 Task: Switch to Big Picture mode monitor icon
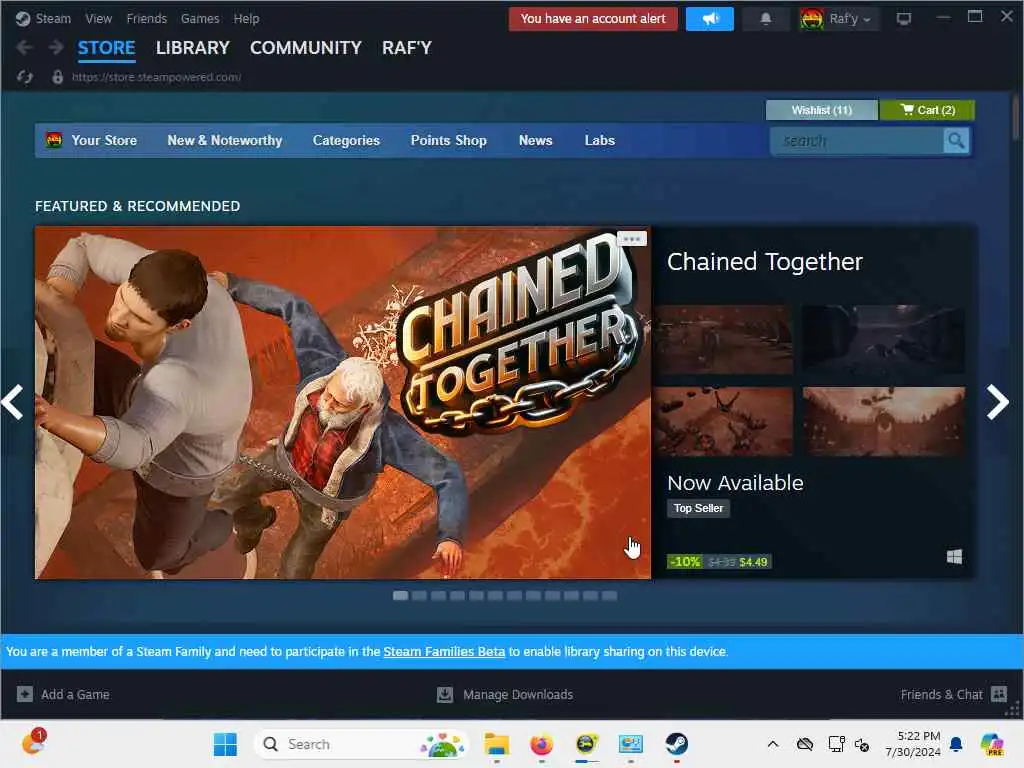click(904, 19)
